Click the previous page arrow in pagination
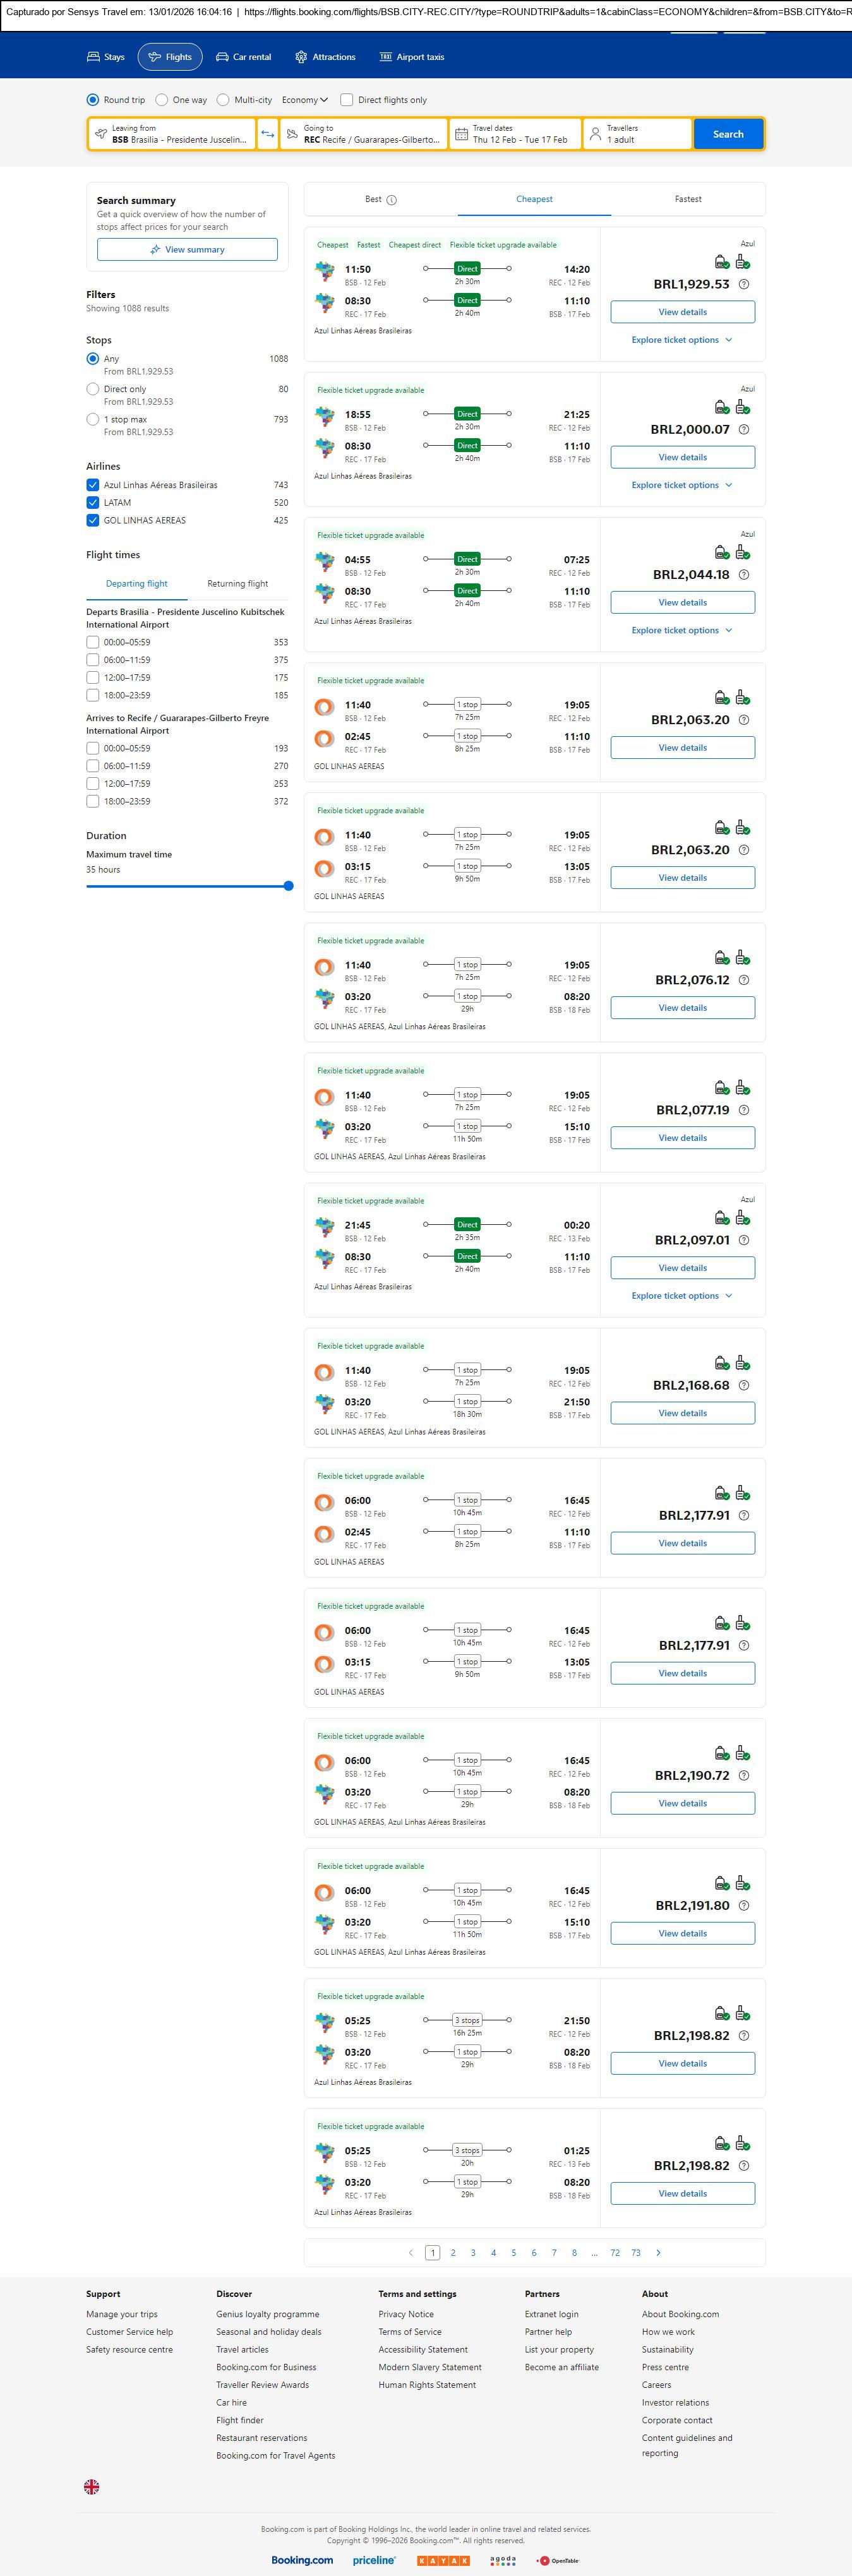Image resolution: width=852 pixels, height=2576 pixels. click(x=410, y=2252)
